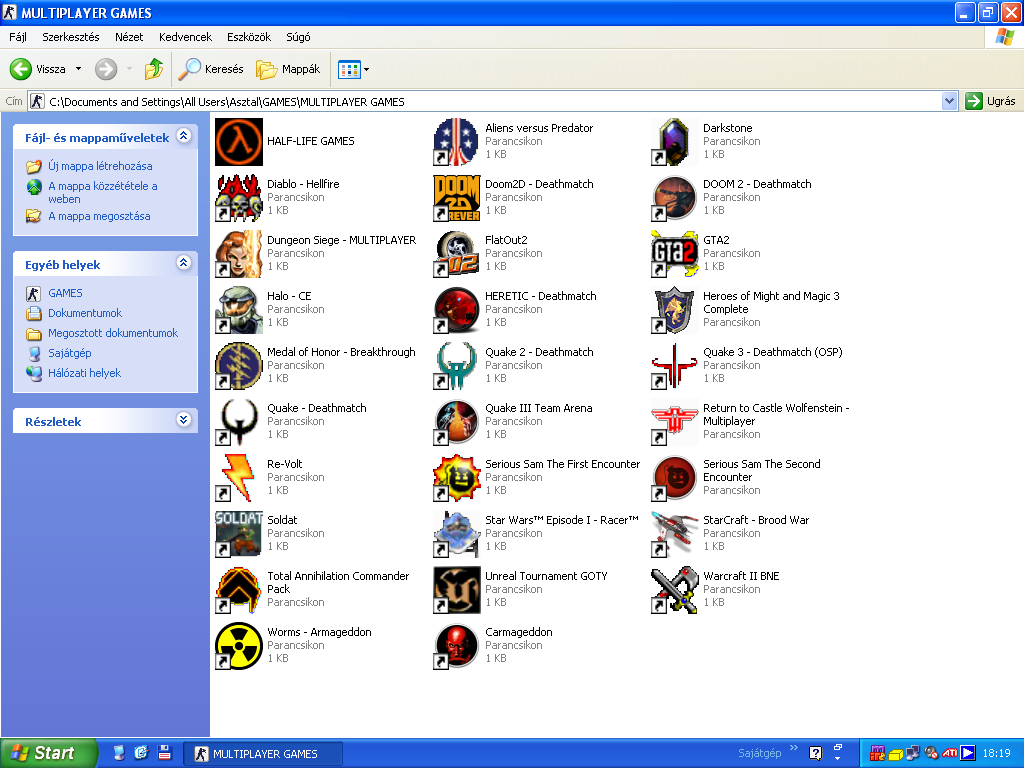Screen dimensions: 1024x768
Task: Click the FlatOut2 shortcut icon
Action: pos(456,254)
